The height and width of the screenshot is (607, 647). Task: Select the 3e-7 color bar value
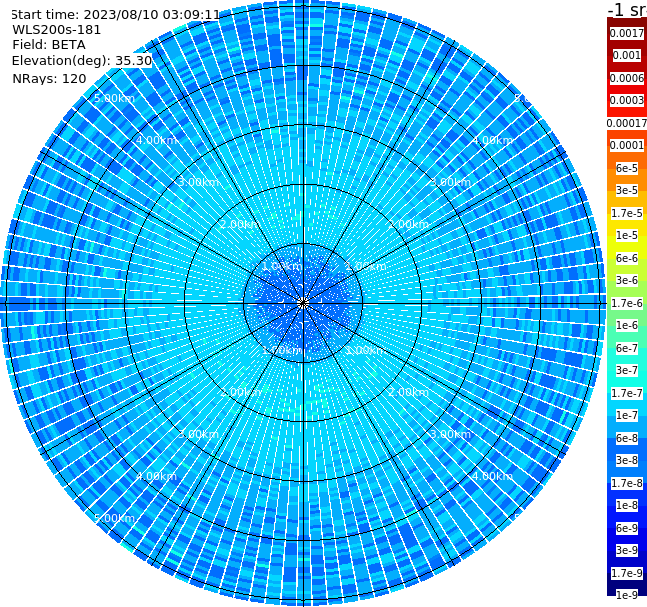[627, 370]
